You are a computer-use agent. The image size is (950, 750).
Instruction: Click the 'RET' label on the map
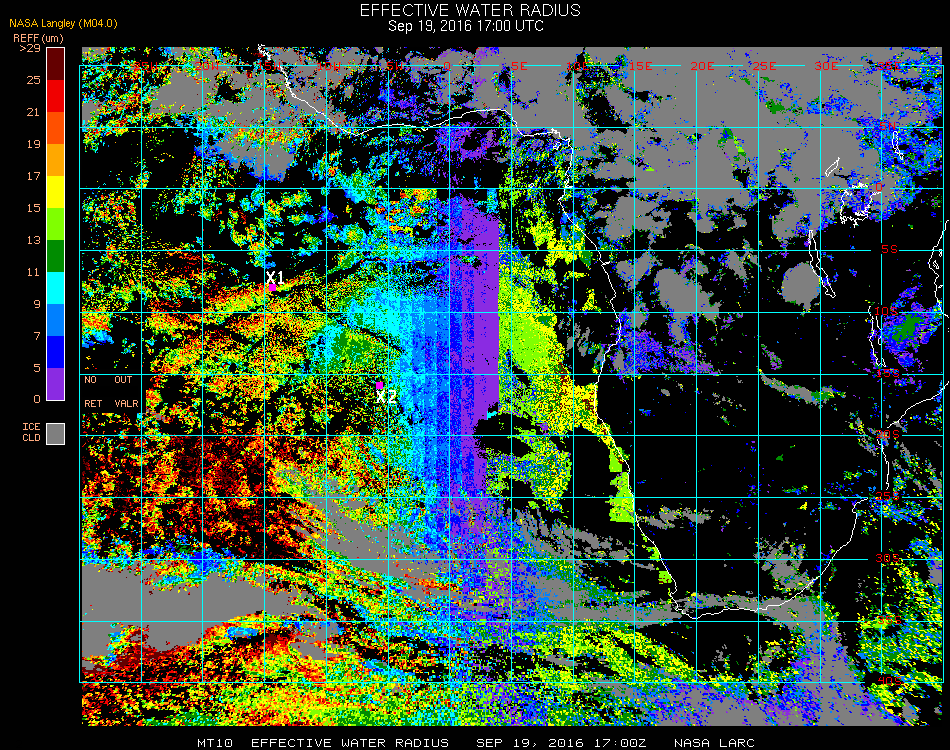(x=93, y=403)
